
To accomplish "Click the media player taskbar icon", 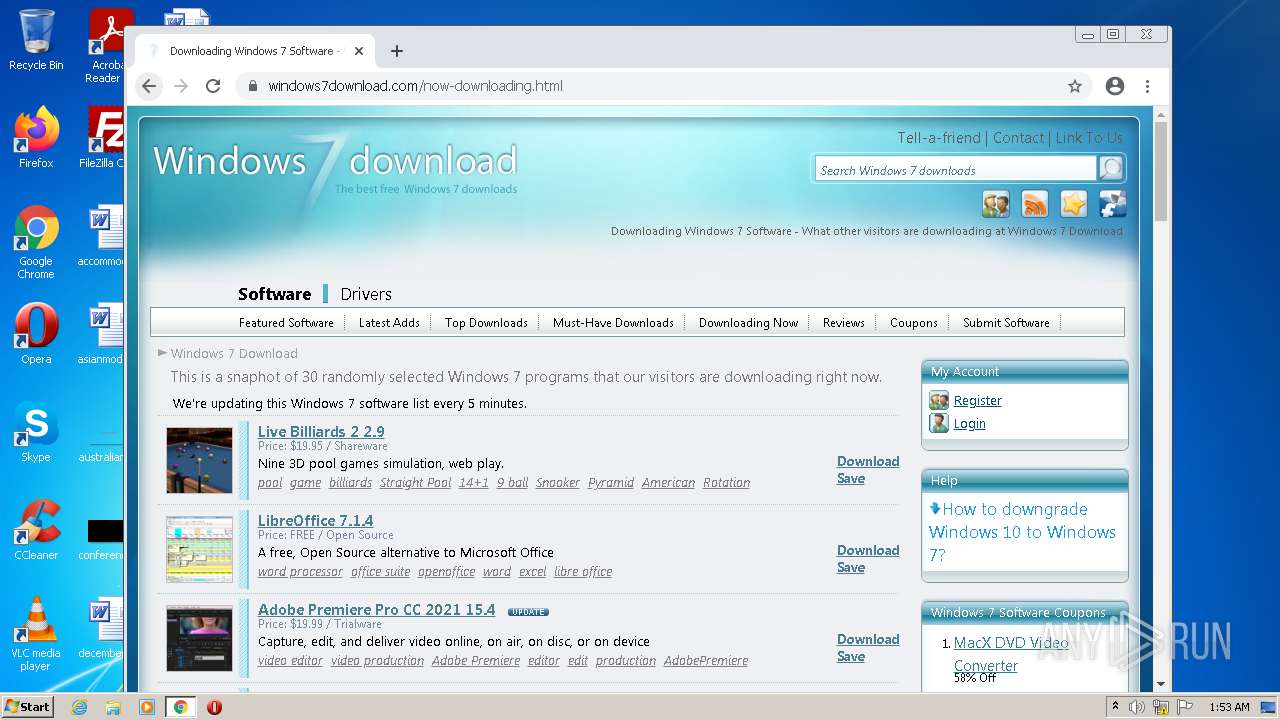I will click(x=147, y=707).
